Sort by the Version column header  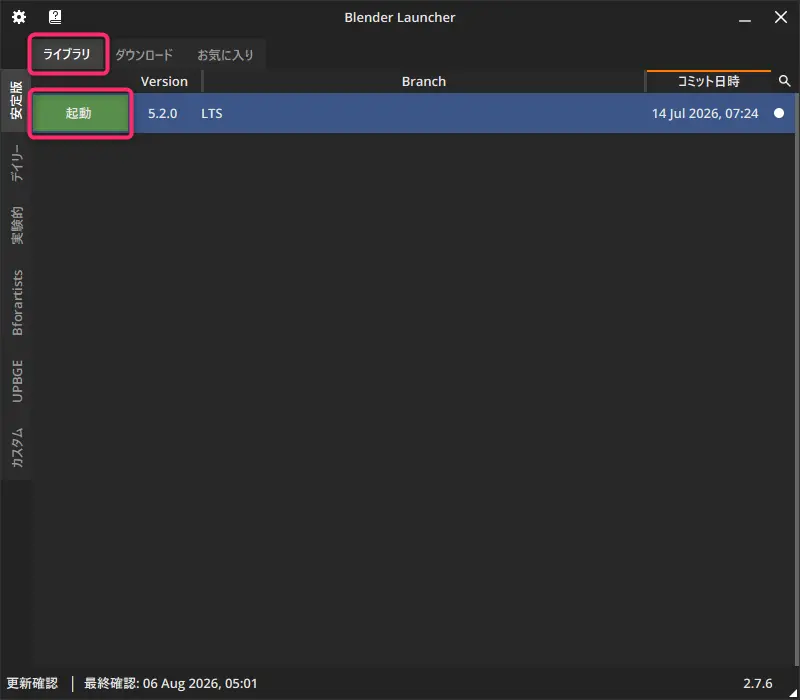(164, 82)
